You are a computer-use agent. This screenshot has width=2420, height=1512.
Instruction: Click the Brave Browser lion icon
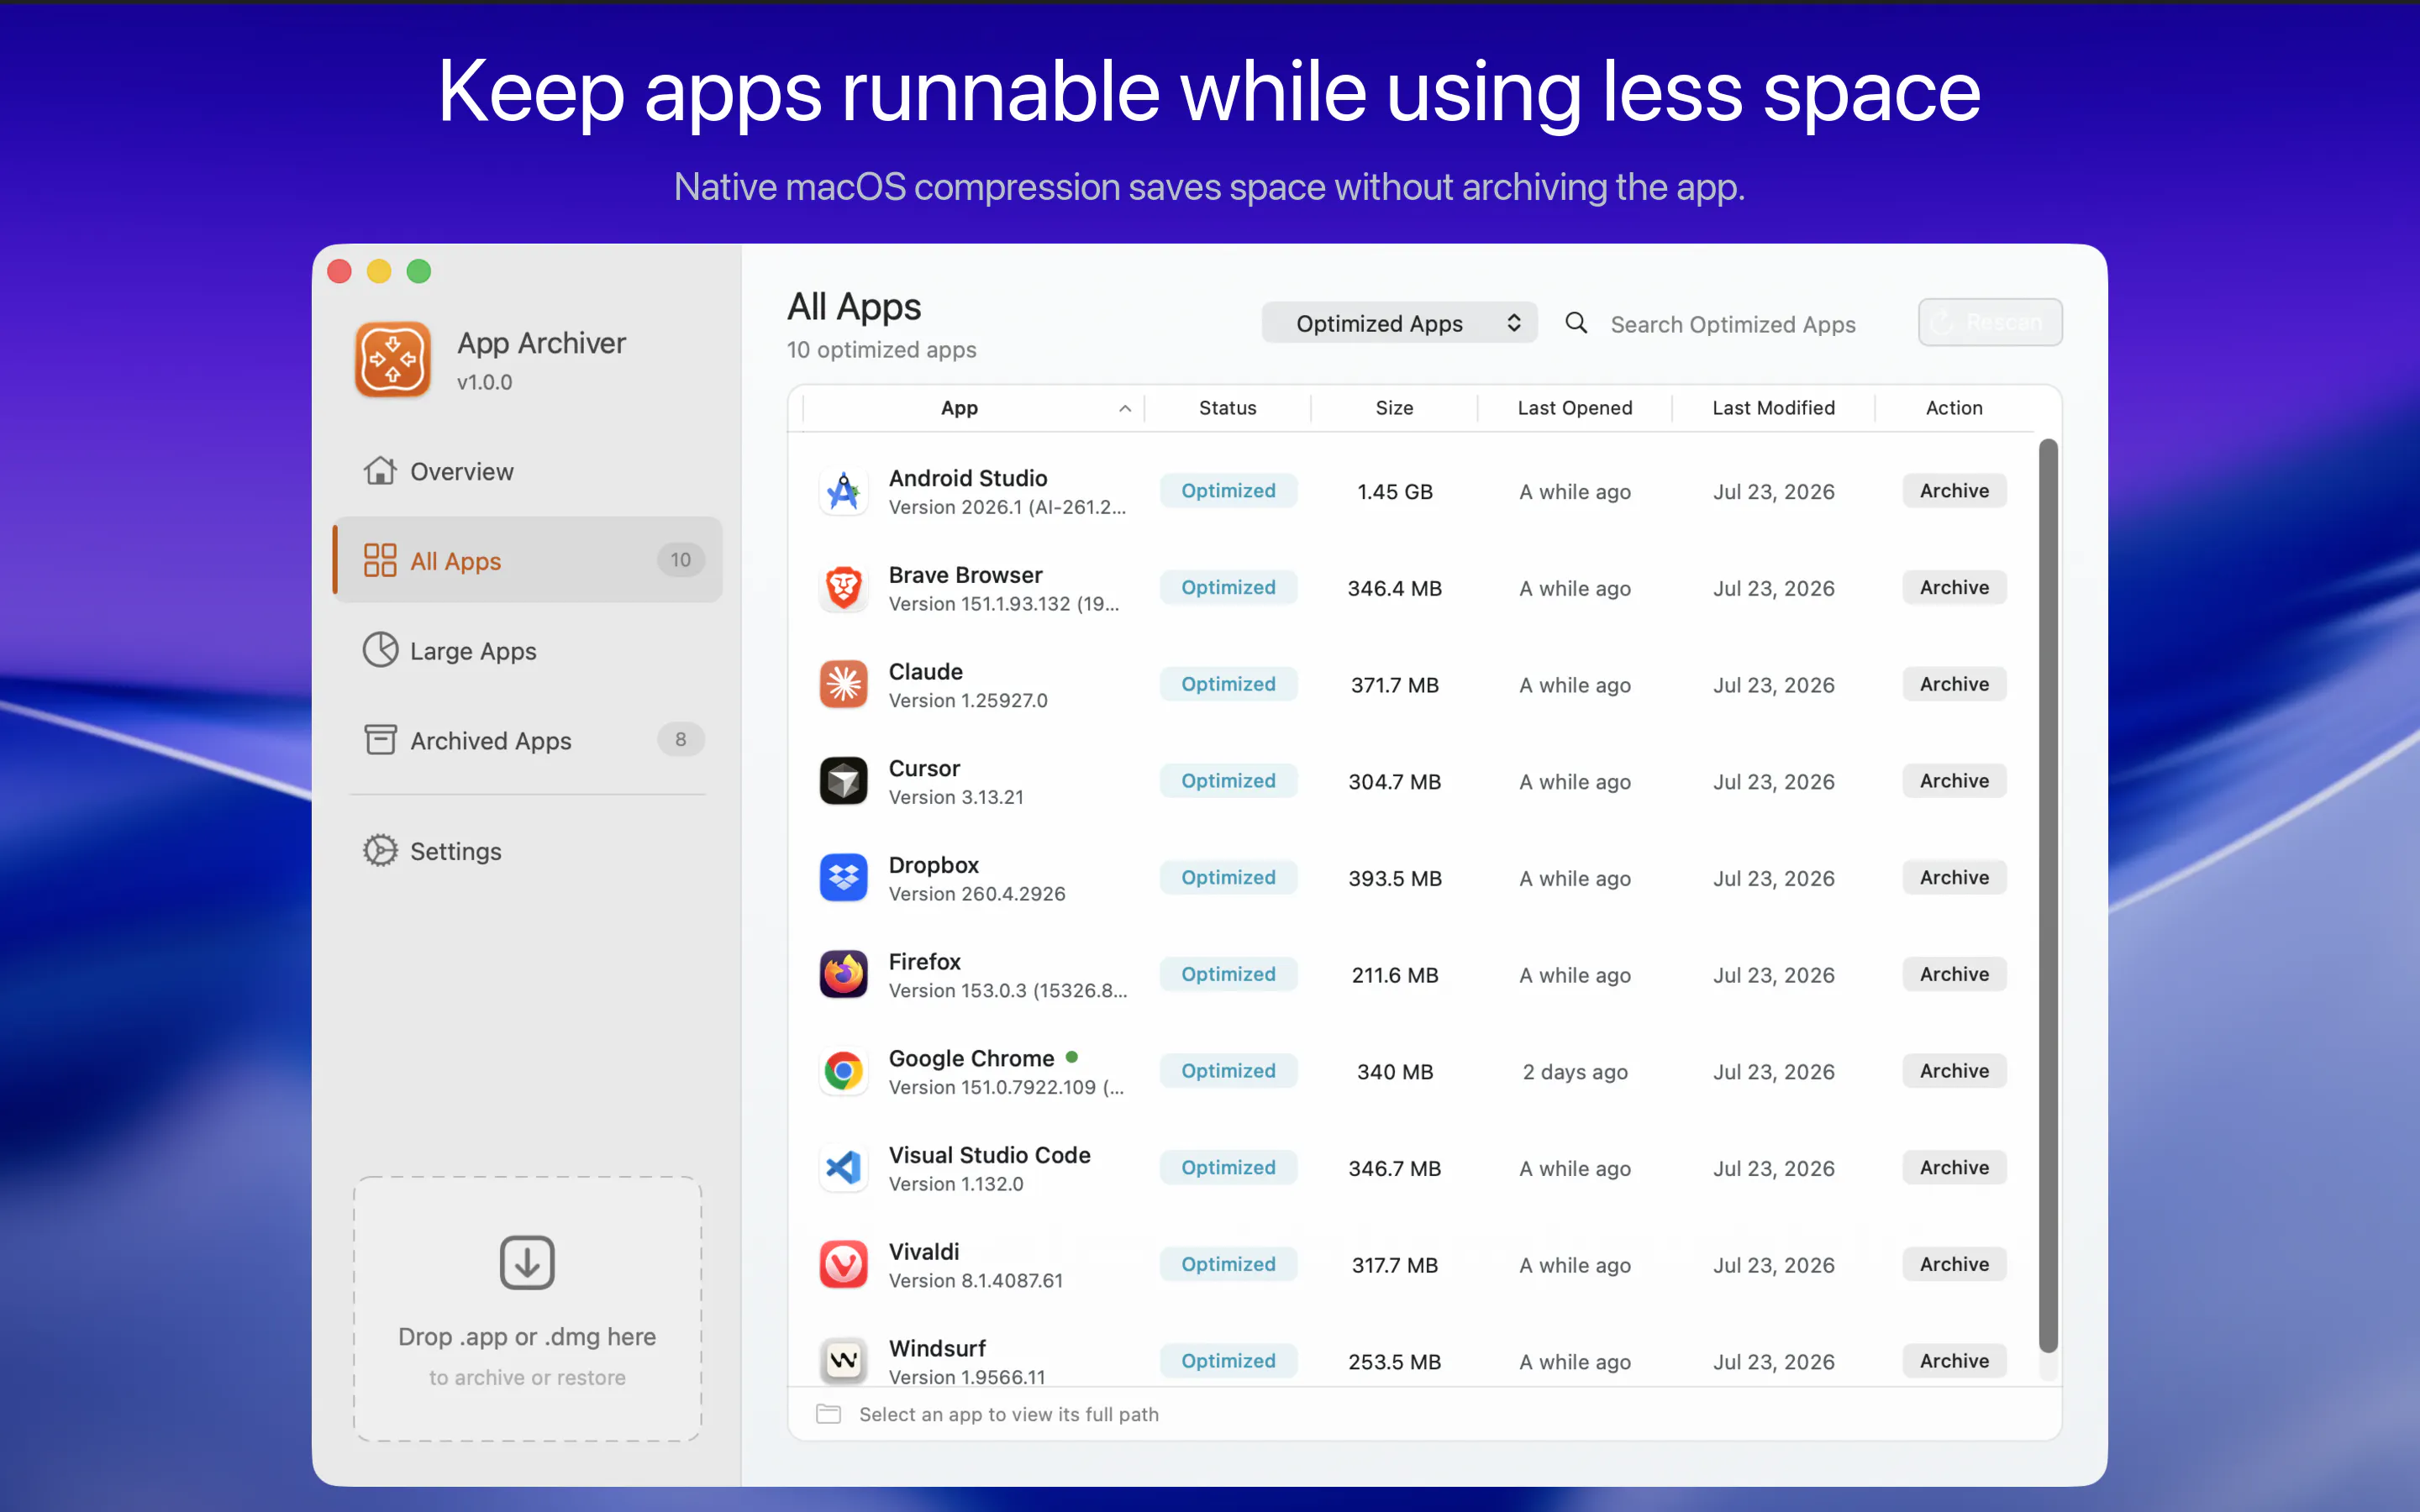[x=843, y=588]
